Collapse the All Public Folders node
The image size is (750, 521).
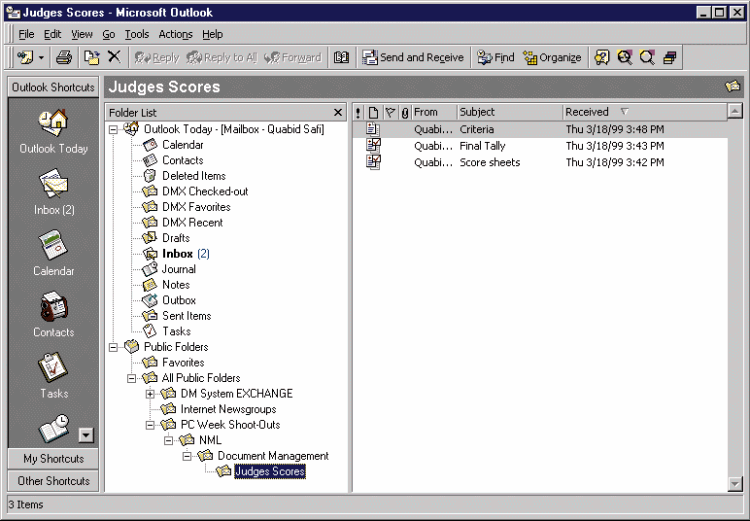click(x=132, y=378)
